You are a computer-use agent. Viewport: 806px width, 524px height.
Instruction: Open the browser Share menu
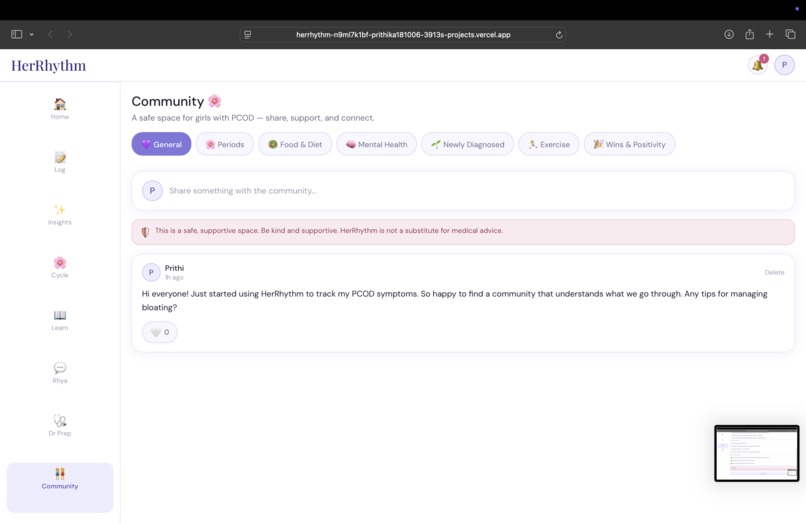tap(749, 34)
